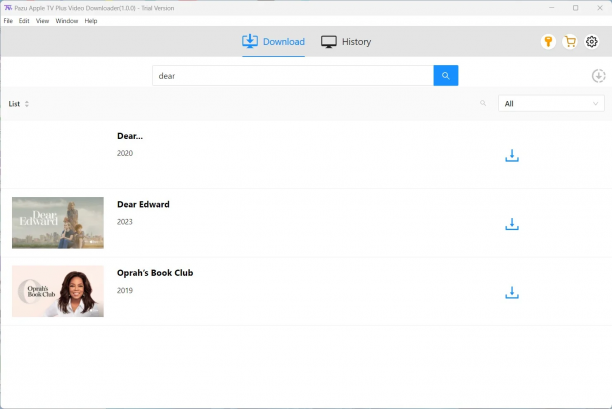Minimize the Pazu window
The width and height of the screenshot is (612, 409).
tap(552, 8)
